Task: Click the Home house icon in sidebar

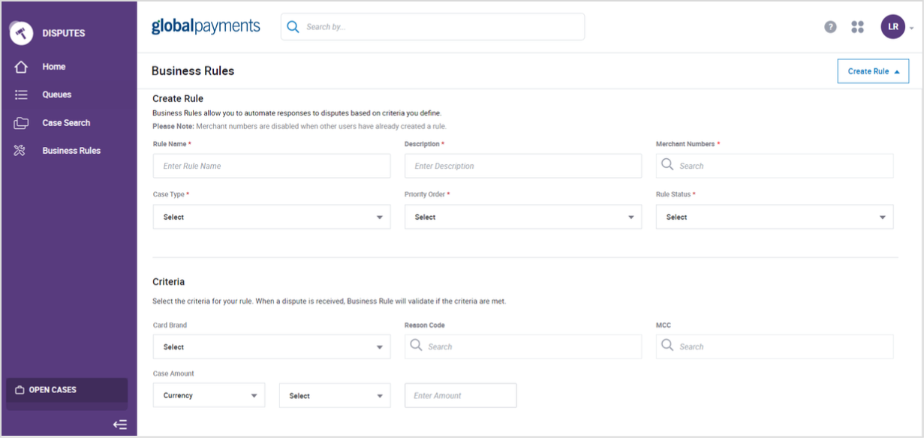Action: coord(21,67)
